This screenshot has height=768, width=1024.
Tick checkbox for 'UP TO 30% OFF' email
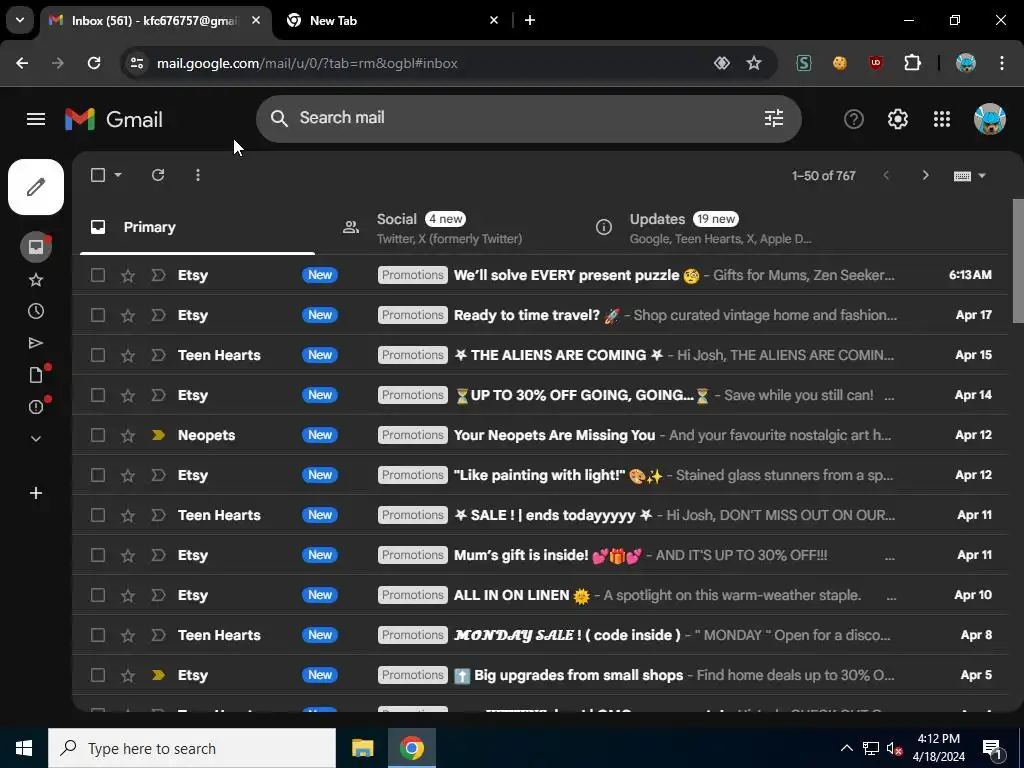(x=98, y=395)
